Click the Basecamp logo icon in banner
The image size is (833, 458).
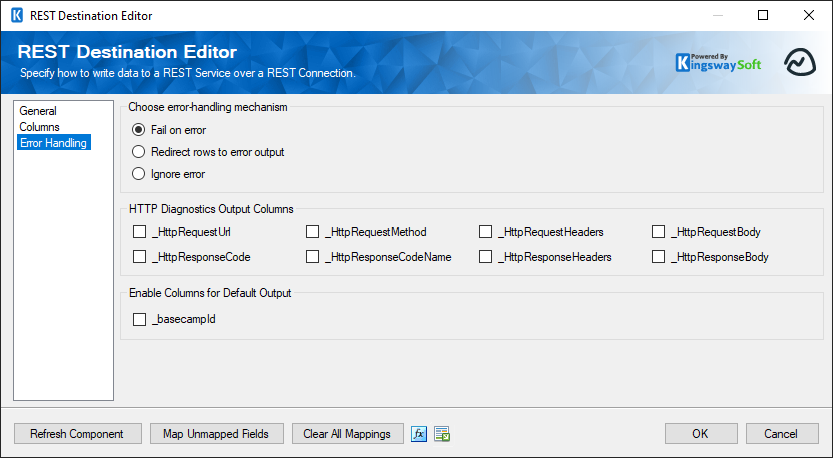[800, 62]
